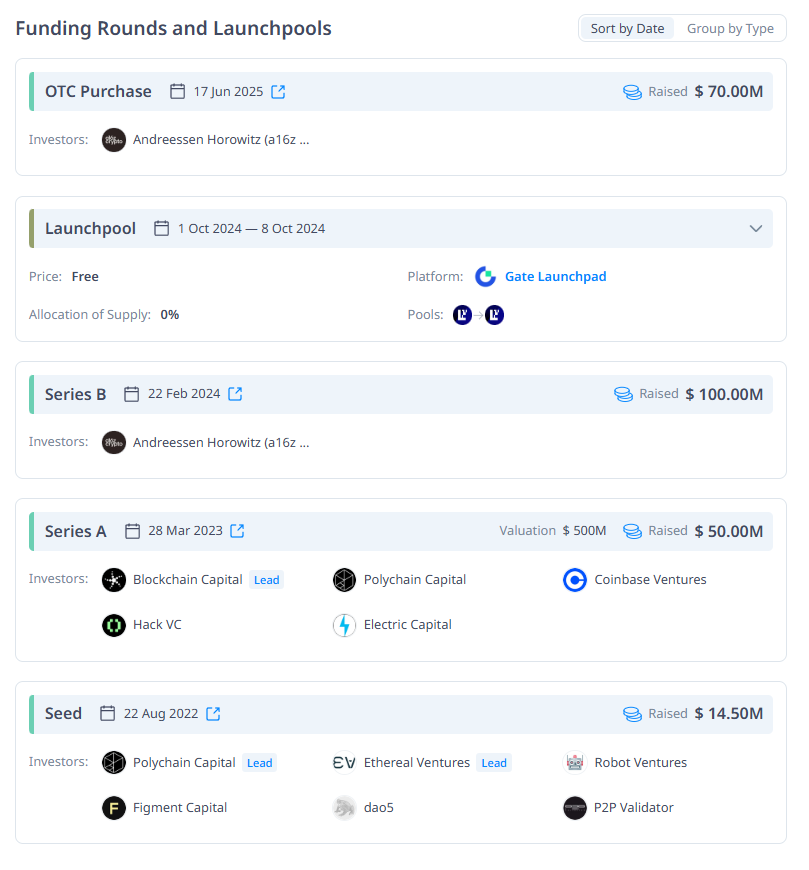This screenshot has width=809, height=870.
Task: Open external link for OTC Purchase round
Action: click(x=279, y=92)
